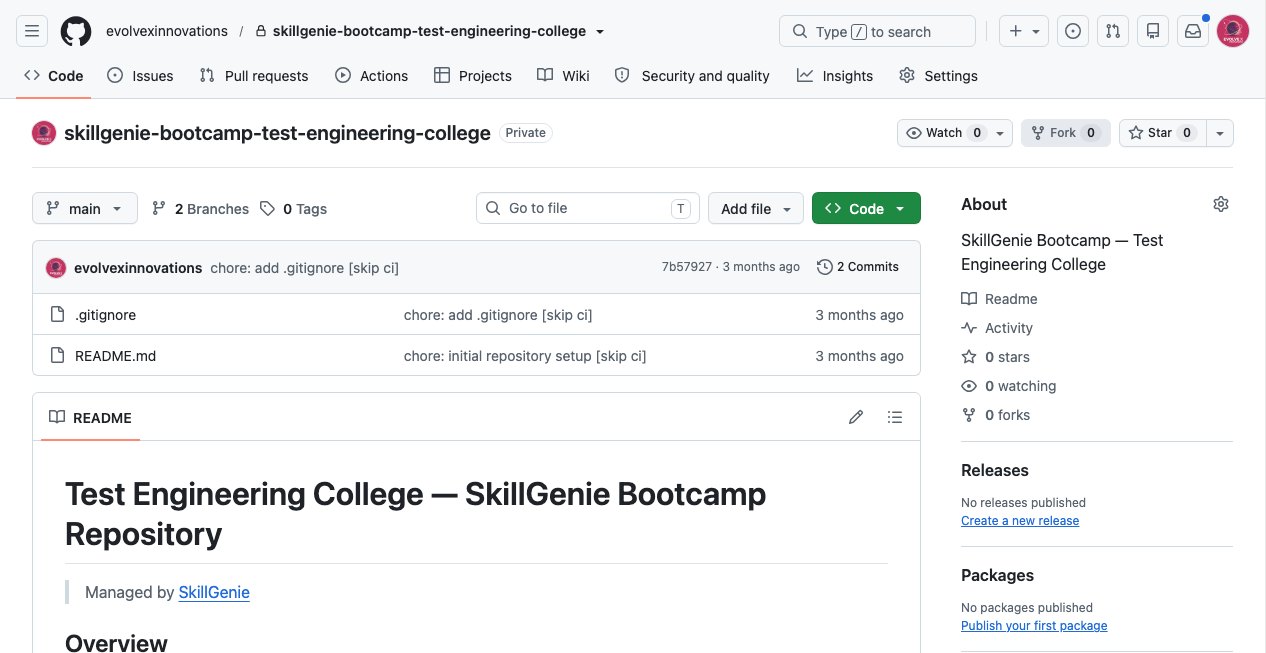Open commit hash 7b57927
Image resolution: width=1266 pixels, height=653 pixels.
[687, 267]
